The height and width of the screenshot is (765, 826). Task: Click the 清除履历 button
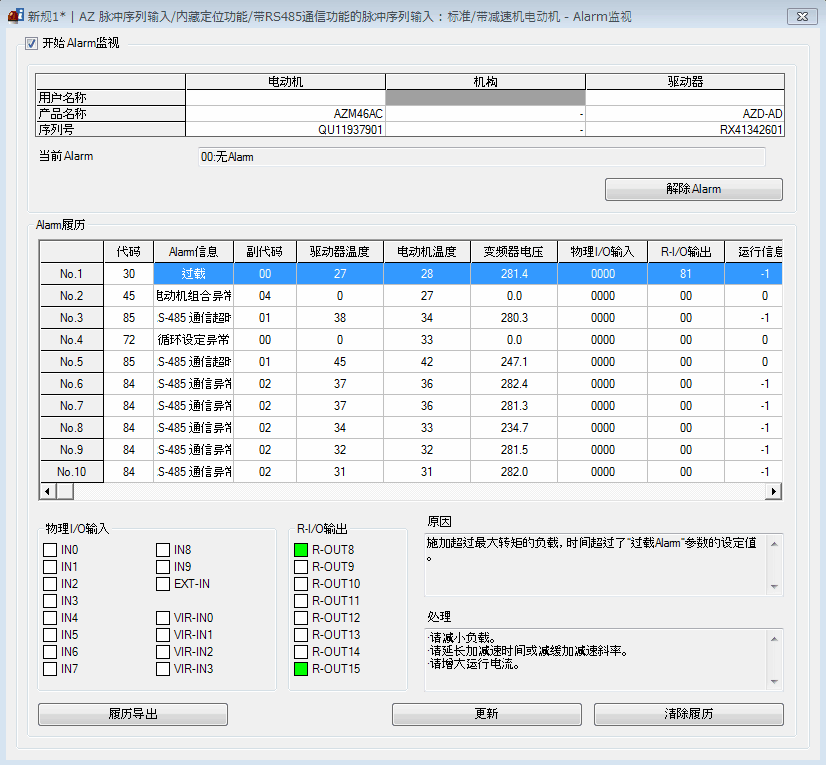point(688,714)
